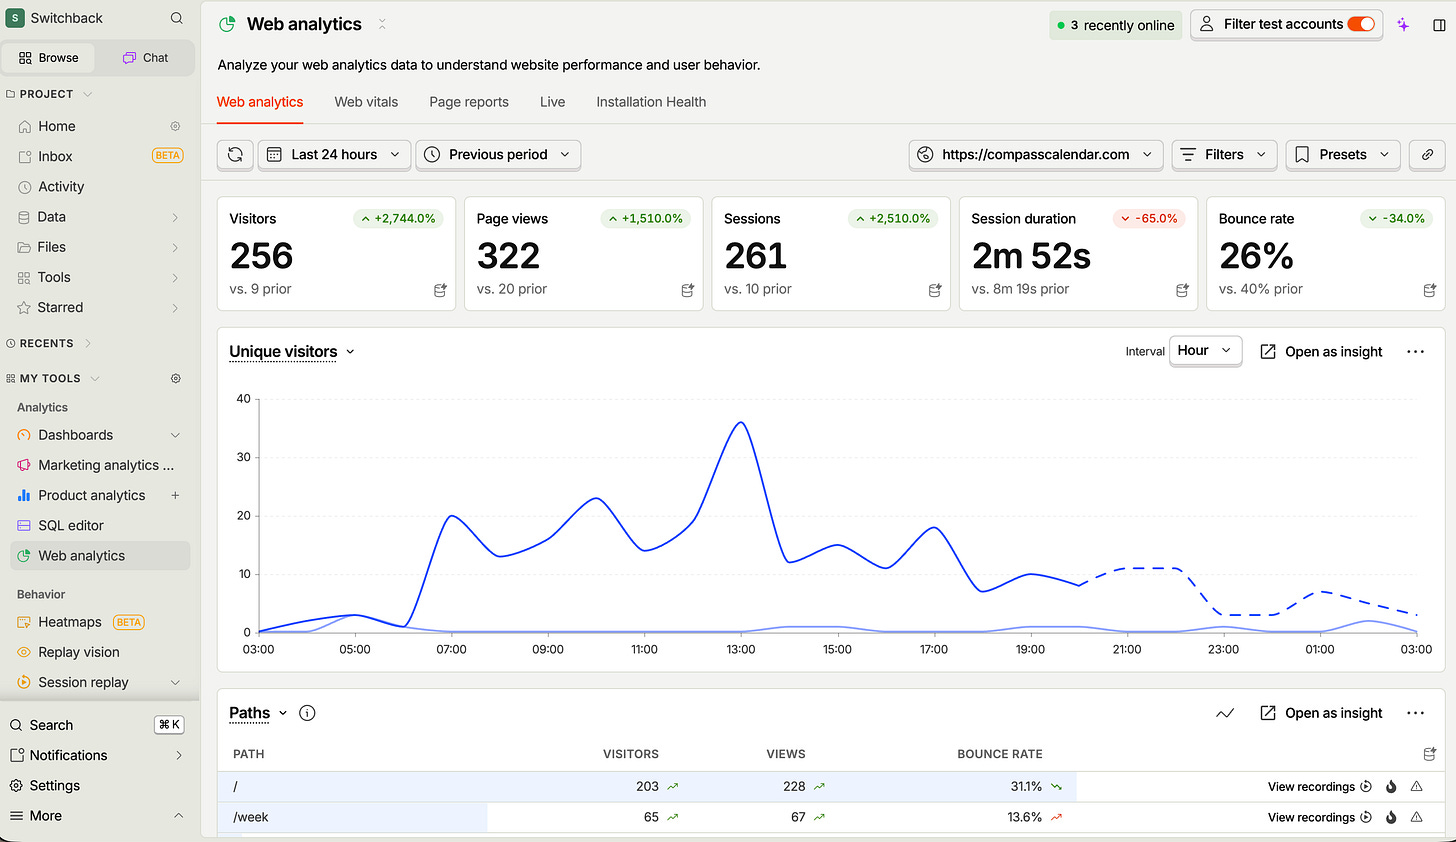Expand Dashboards in the sidebar
1456x842 pixels.
pyautogui.click(x=176, y=435)
